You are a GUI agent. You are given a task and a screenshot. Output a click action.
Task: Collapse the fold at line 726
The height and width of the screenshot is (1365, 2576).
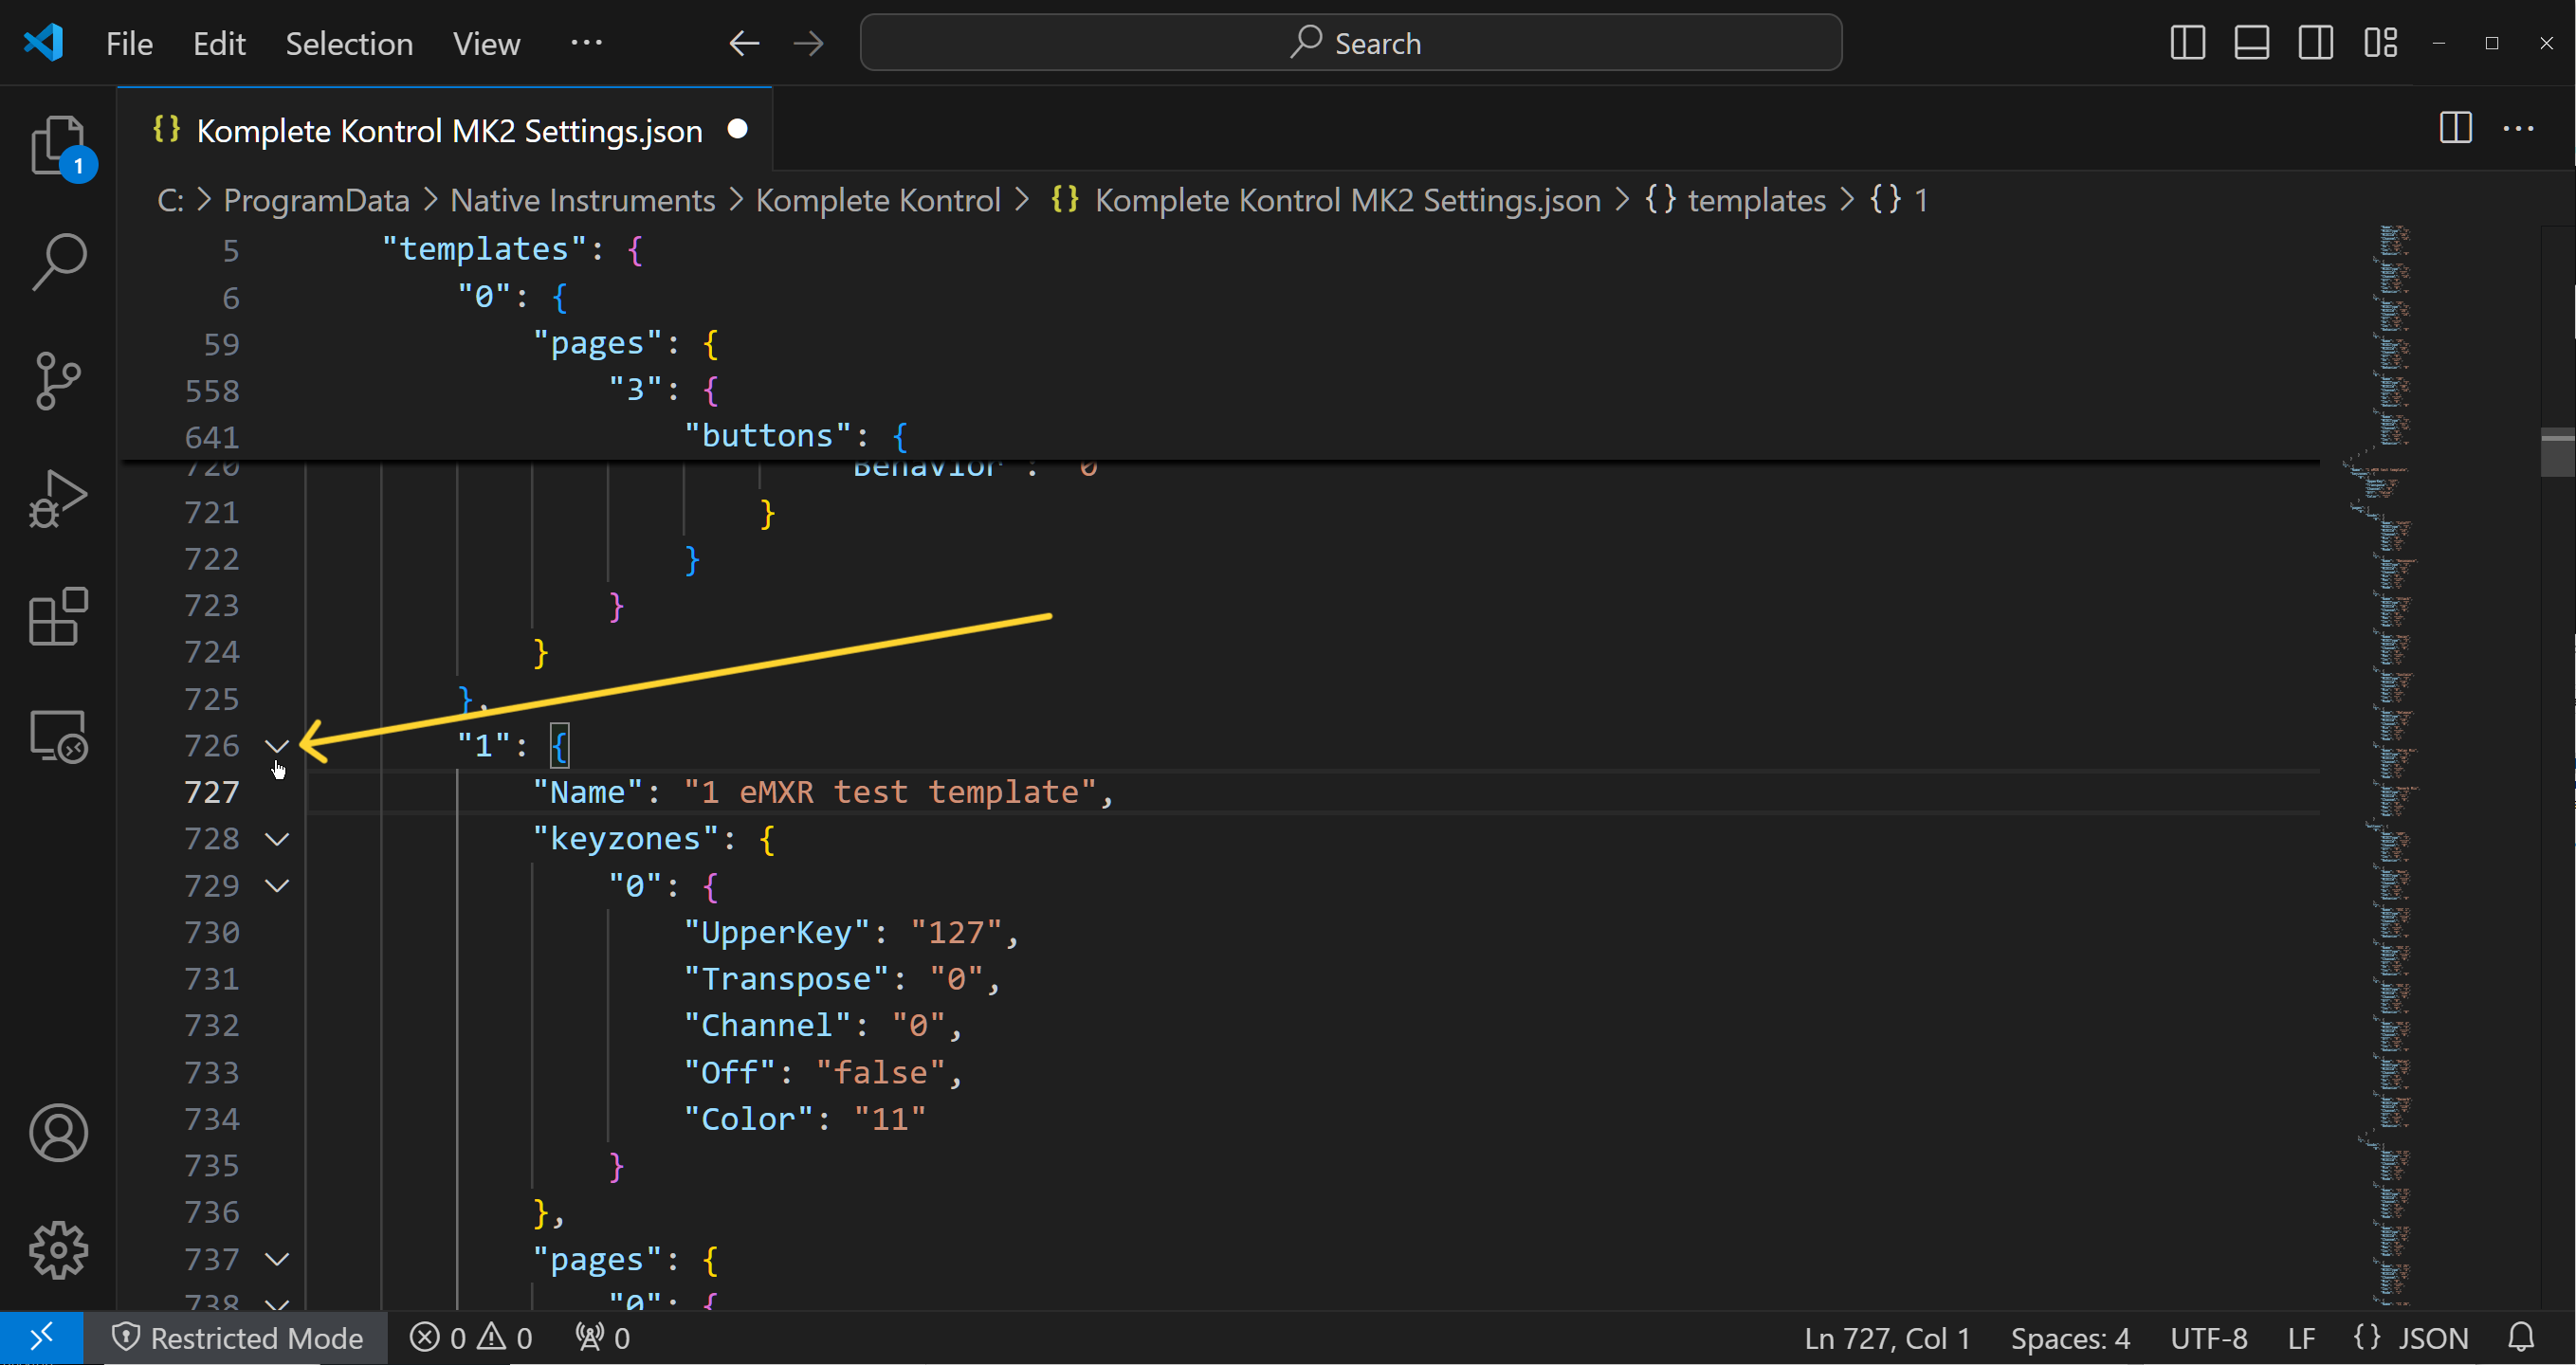[277, 746]
